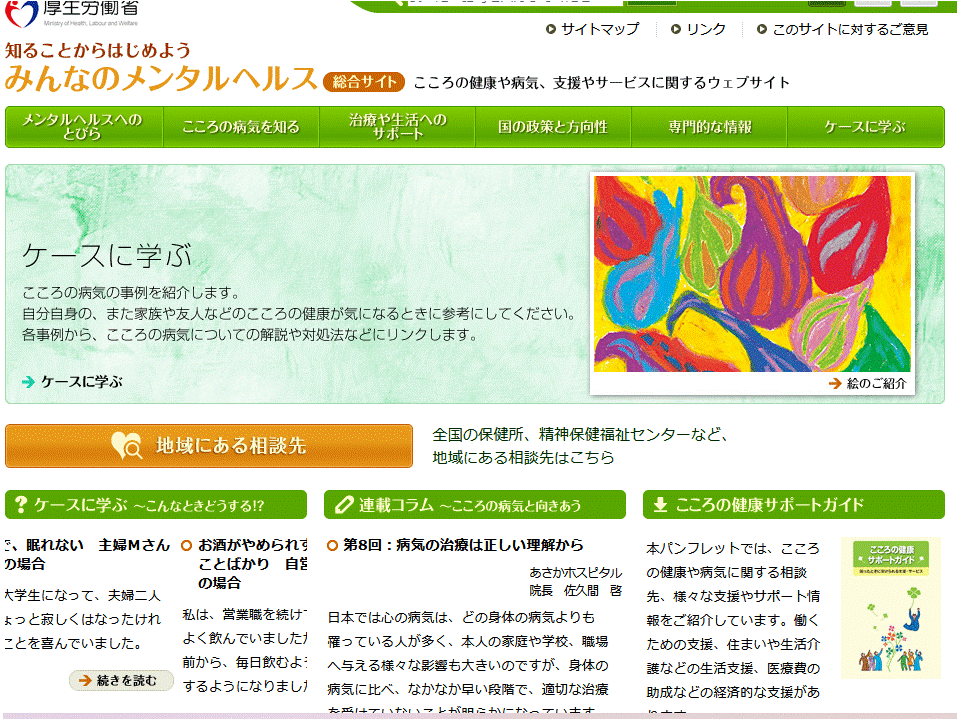Open the リンク page in top navigation
This screenshot has width=960, height=720.
tap(705, 29)
